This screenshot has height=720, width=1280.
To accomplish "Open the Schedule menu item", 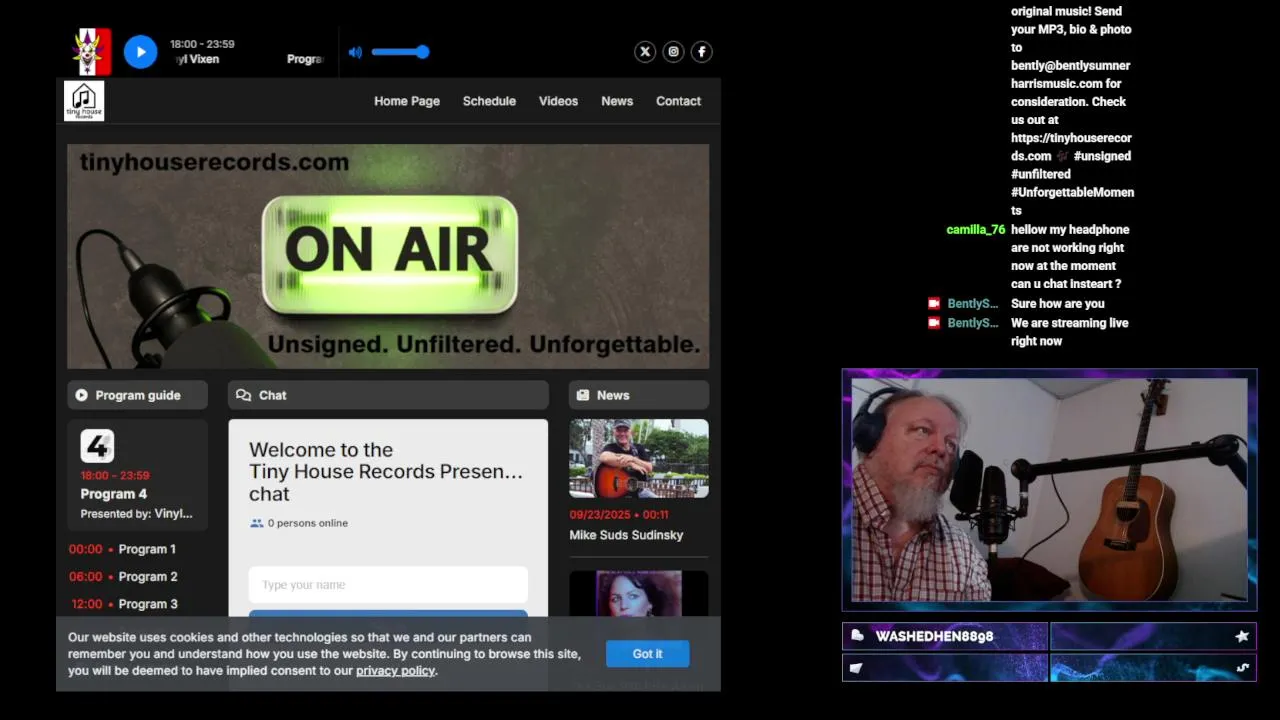I will pos(489,101).
